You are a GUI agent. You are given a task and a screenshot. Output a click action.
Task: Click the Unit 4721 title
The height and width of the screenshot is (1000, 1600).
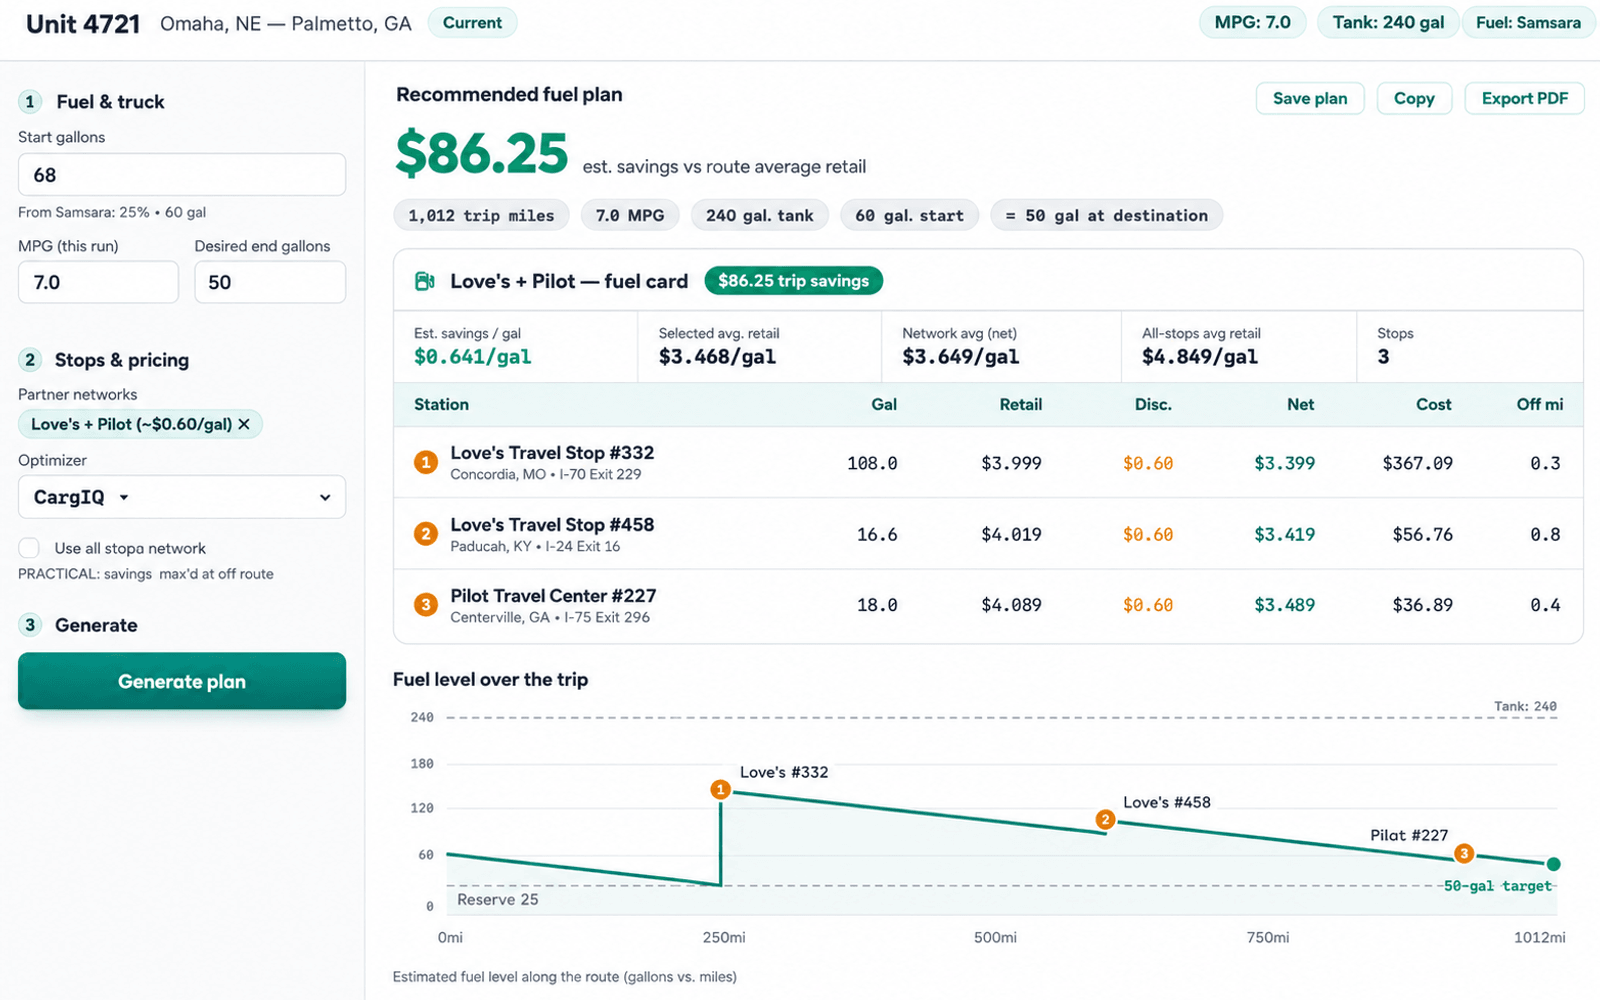(83, 24)
